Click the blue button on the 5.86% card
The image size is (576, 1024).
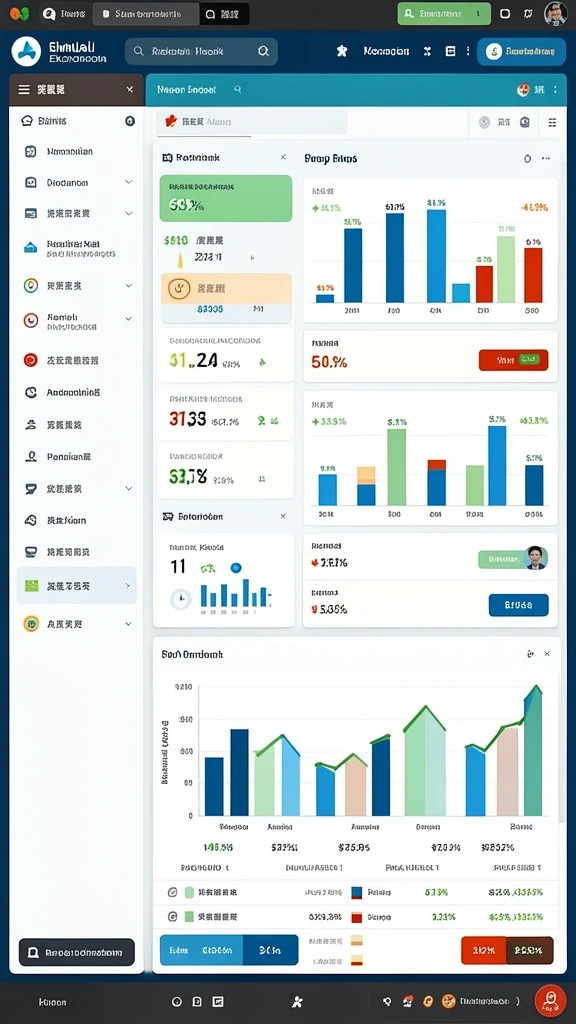point(519,605)
